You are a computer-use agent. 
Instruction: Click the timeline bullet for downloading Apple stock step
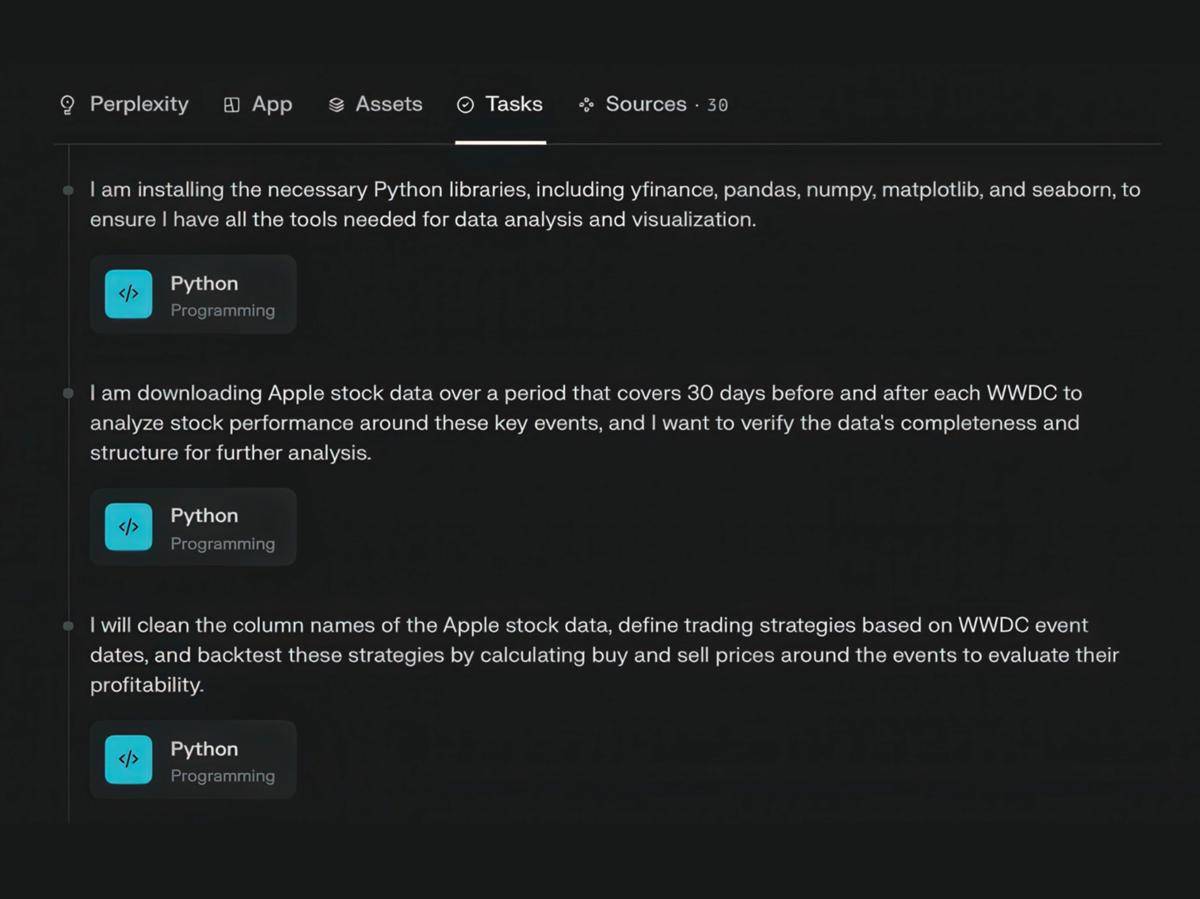(68, 393)
